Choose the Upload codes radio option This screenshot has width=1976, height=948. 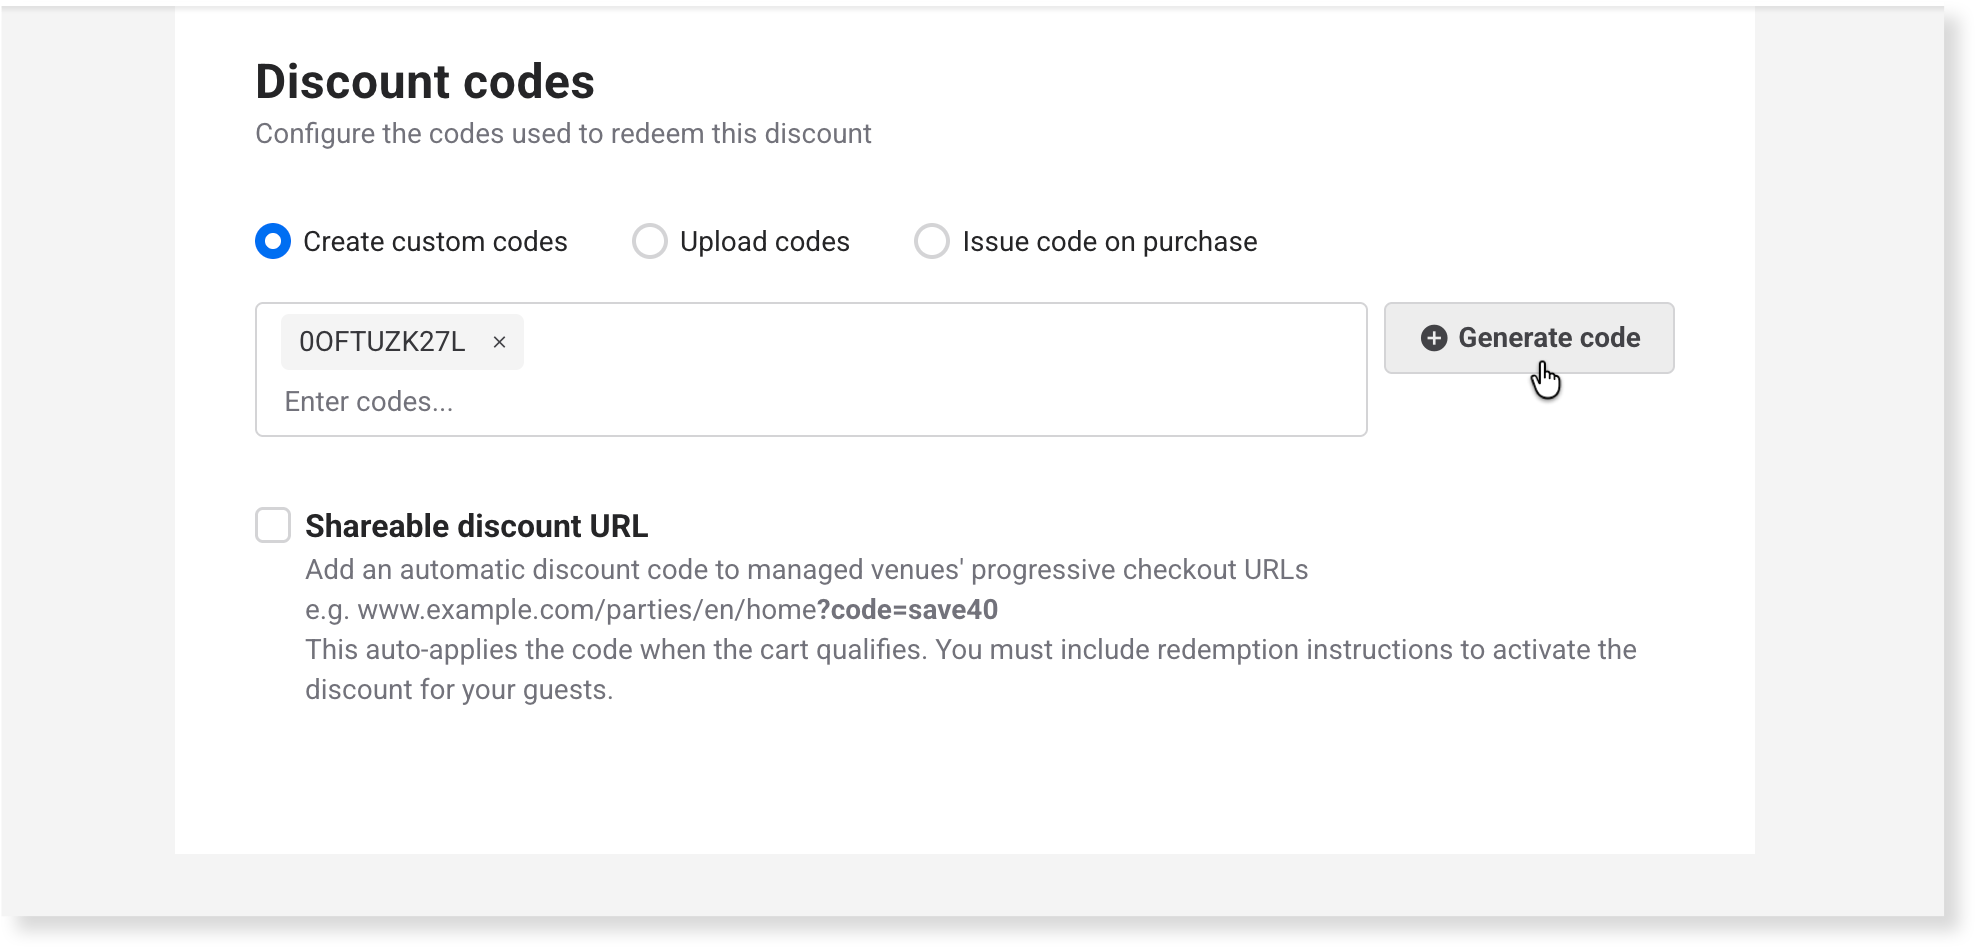click(x=650, y=241)
